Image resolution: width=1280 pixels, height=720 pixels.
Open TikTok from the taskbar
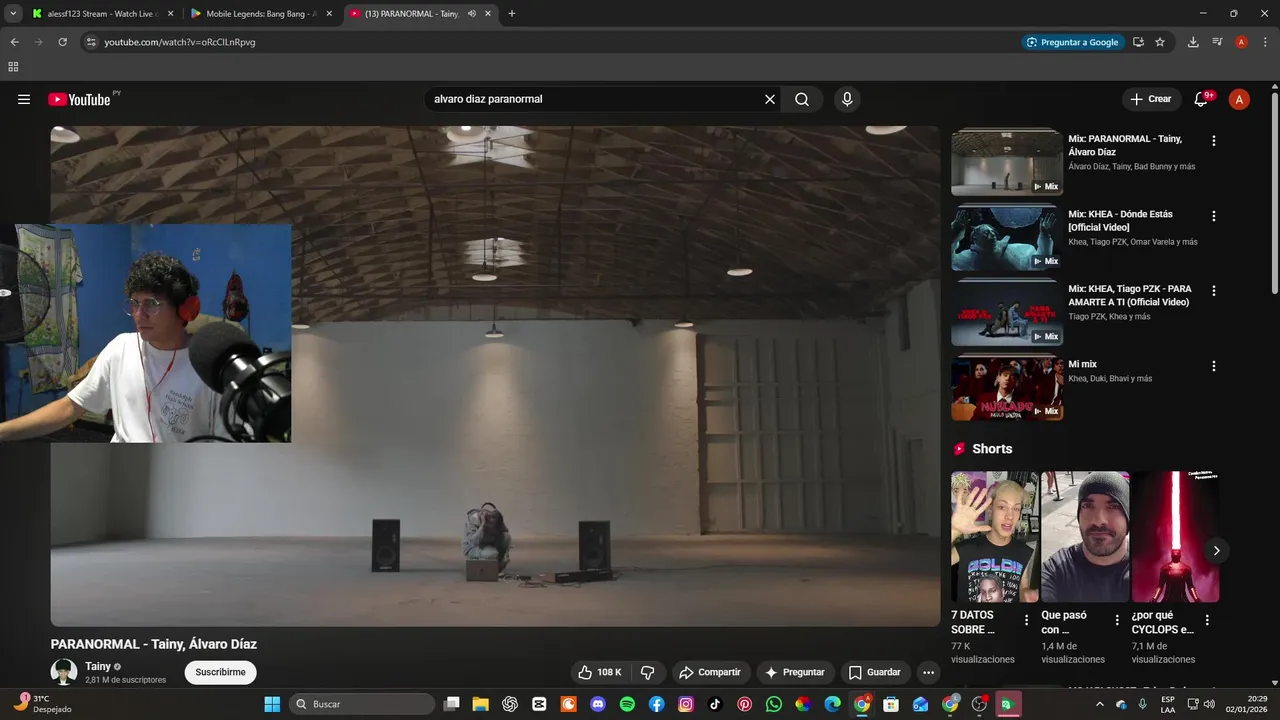point(715,704)
